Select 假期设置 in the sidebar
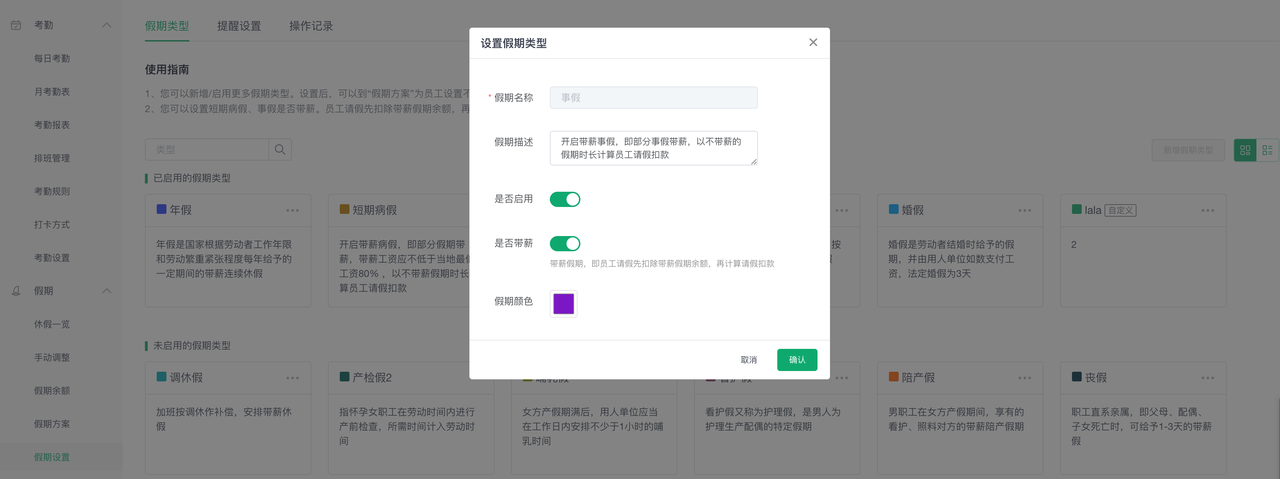 point(52,457)
